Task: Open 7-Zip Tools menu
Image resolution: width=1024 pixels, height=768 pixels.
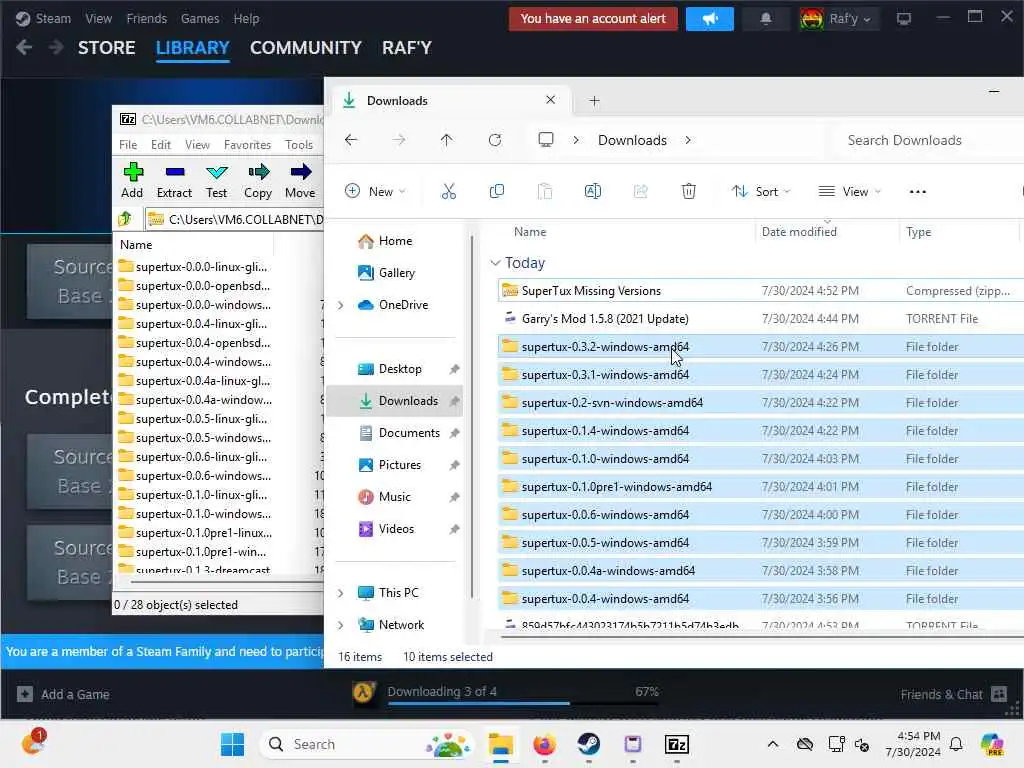Action: tap(299, 145)
